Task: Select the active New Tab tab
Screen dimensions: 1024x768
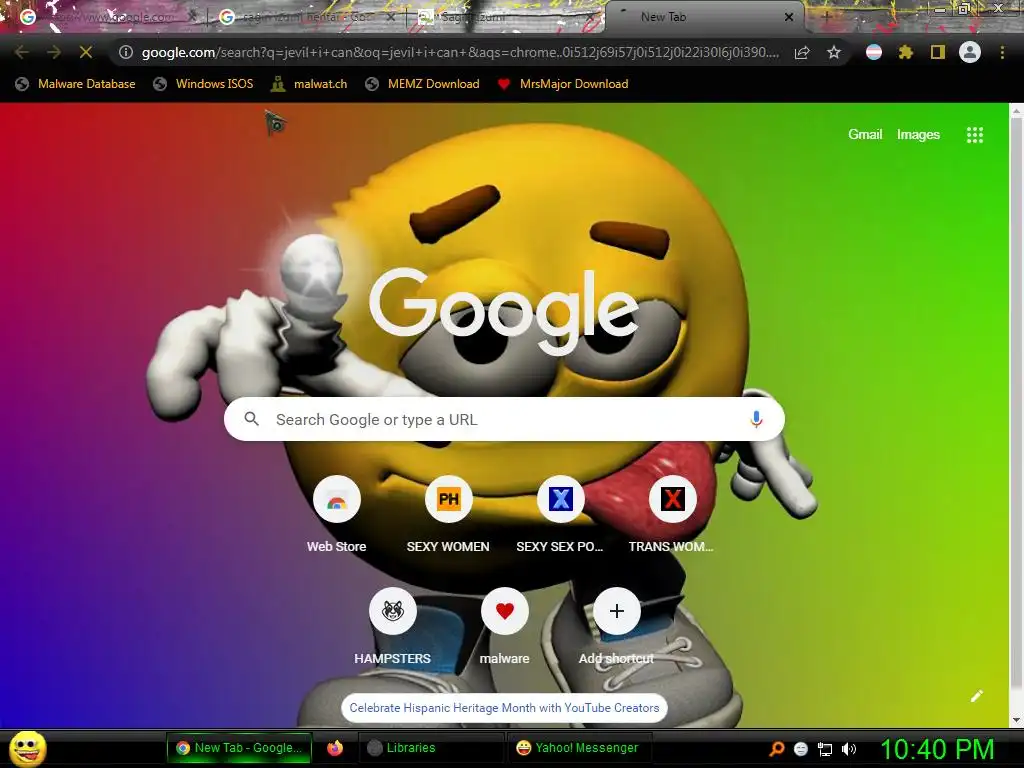Action: 705,17
